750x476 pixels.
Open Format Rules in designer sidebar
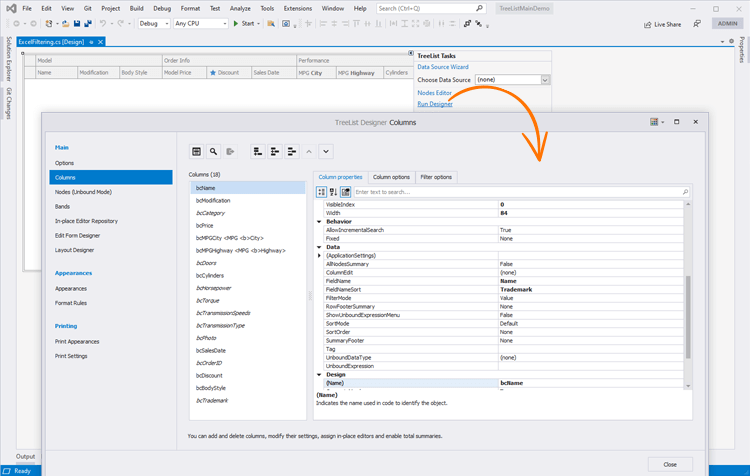click(111, 303)
